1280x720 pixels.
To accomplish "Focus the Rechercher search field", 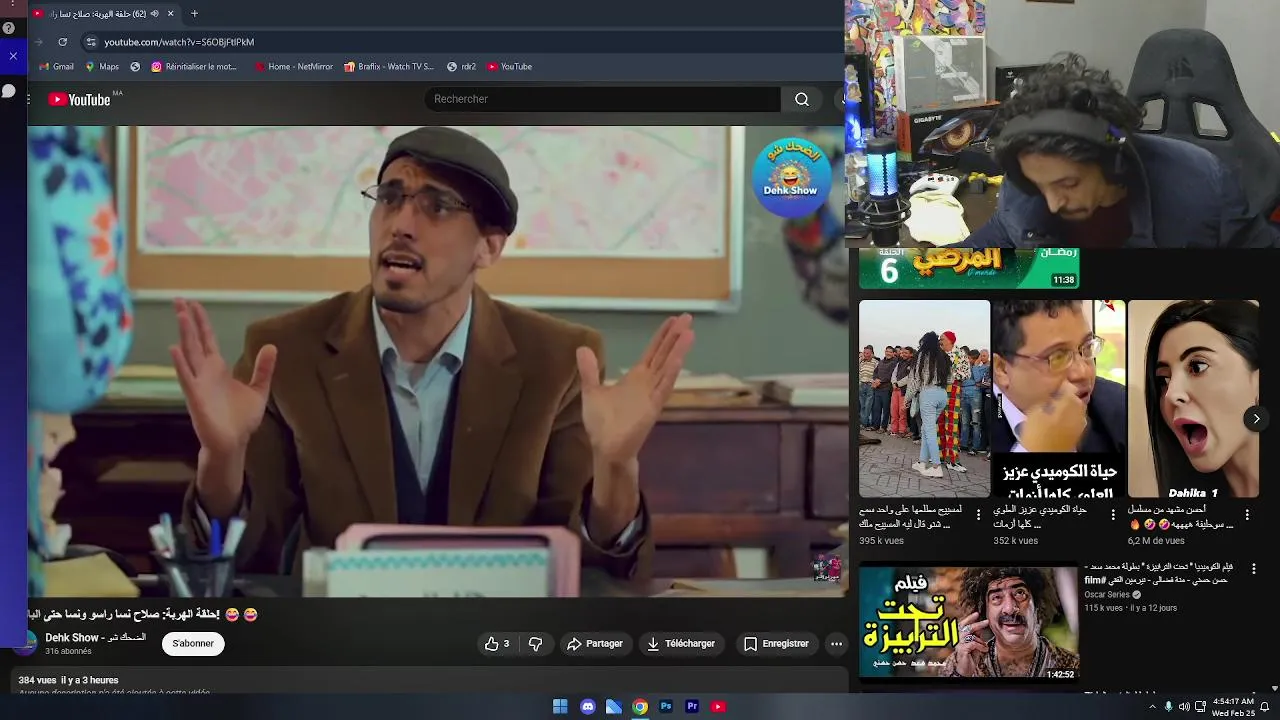I will [603, 99].
